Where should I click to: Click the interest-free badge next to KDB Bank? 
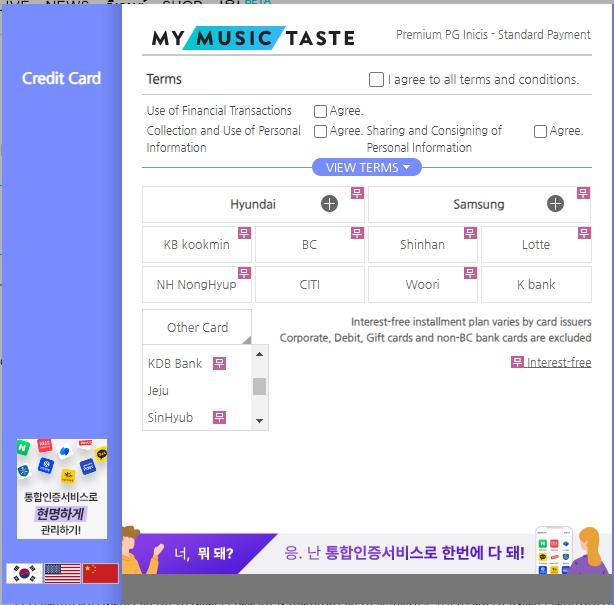coord(219,363)
